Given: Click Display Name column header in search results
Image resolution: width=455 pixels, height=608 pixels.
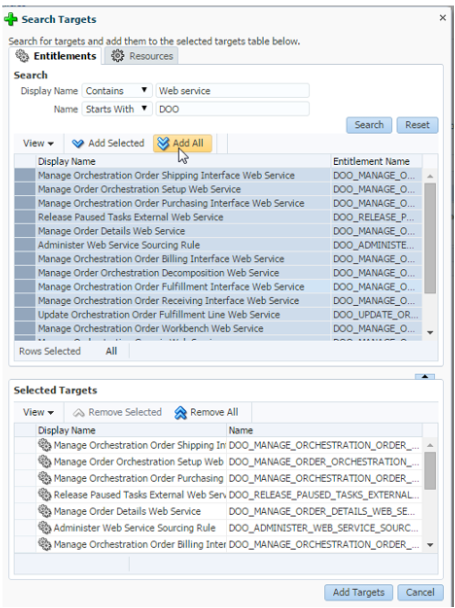Looking at the screenshot, I should coord(183,161).
